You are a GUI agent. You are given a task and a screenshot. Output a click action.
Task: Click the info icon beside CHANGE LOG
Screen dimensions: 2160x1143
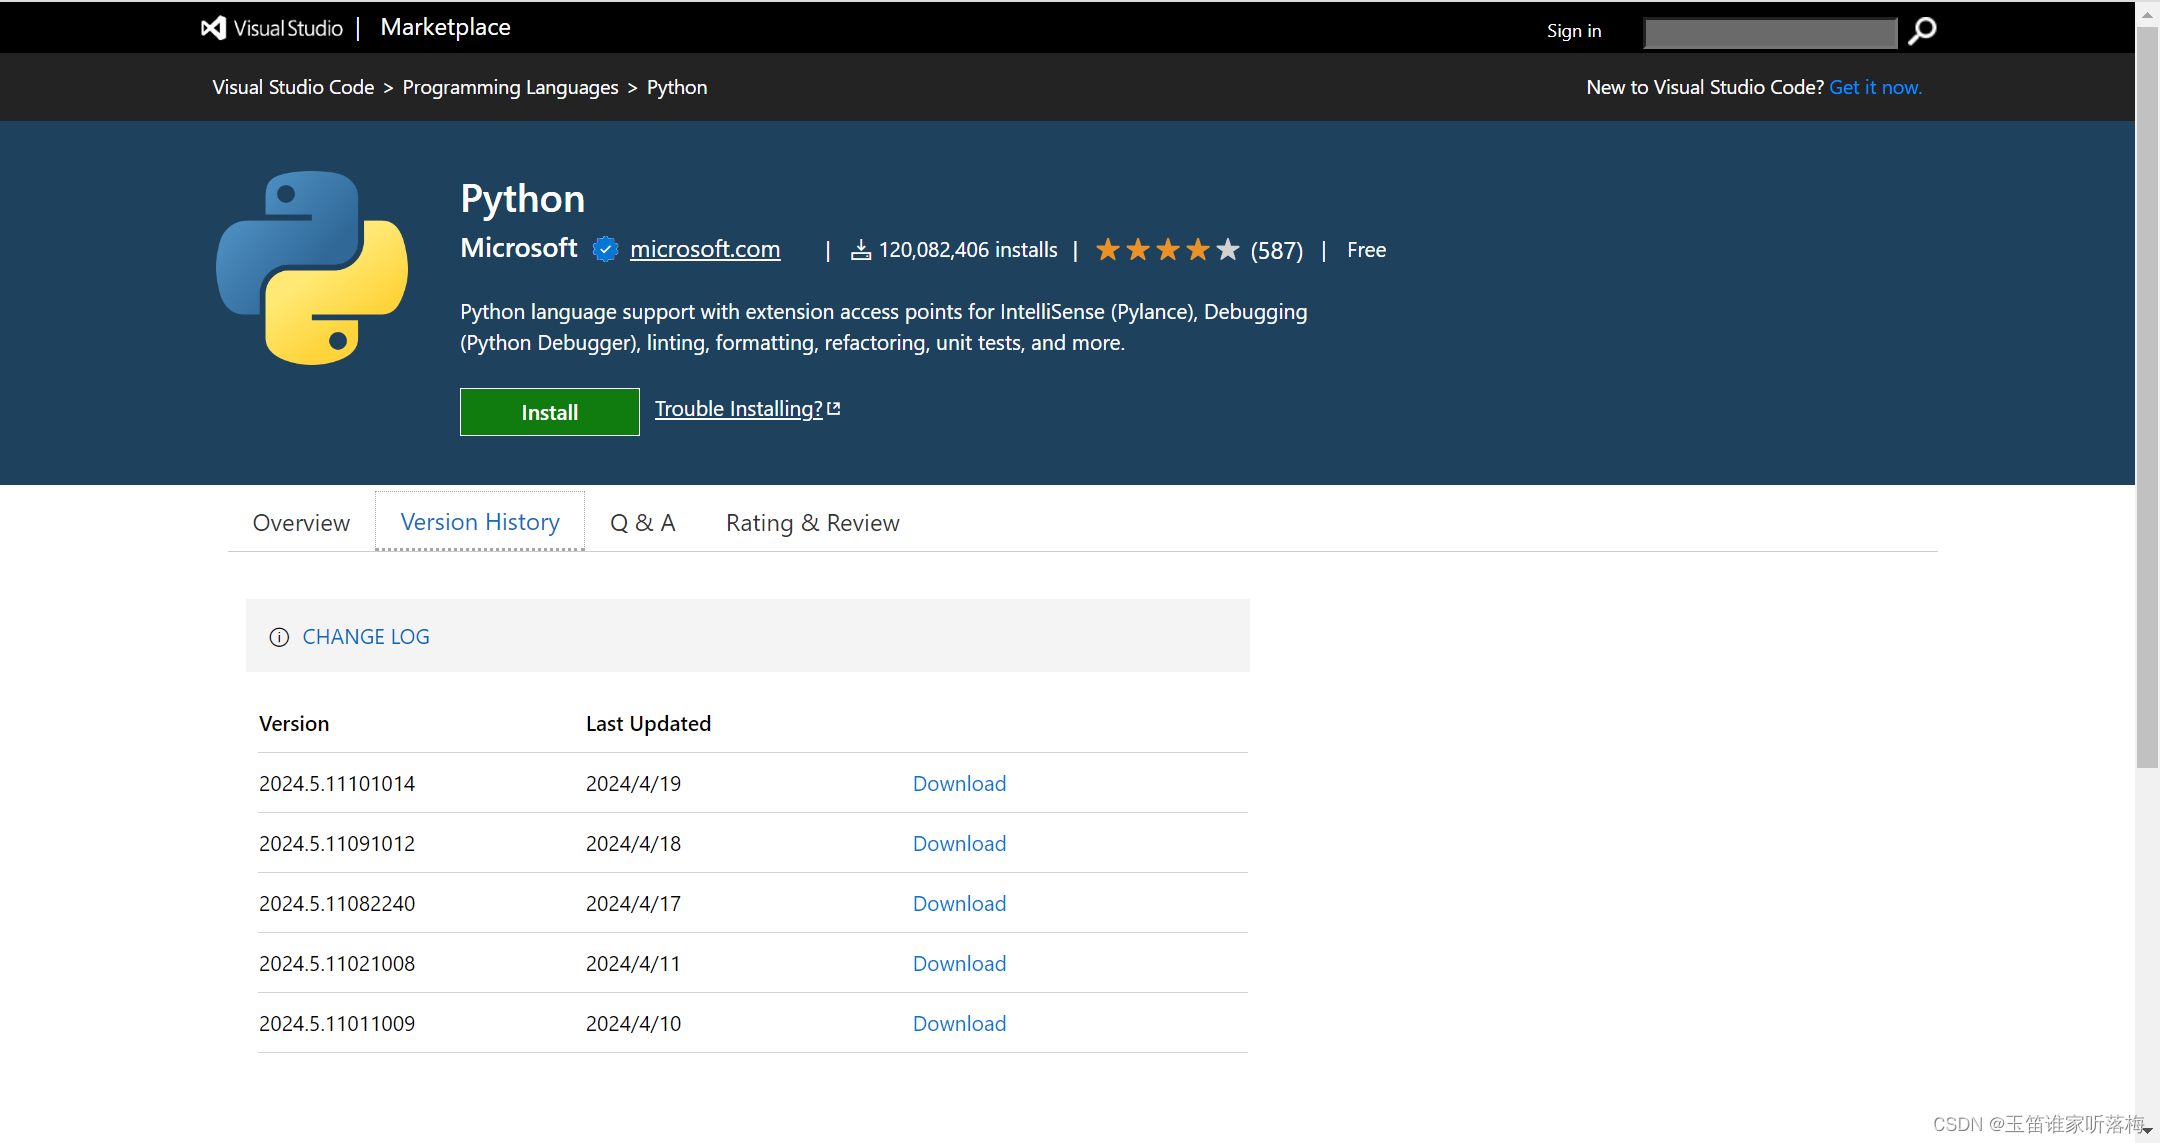pos(279,637)
